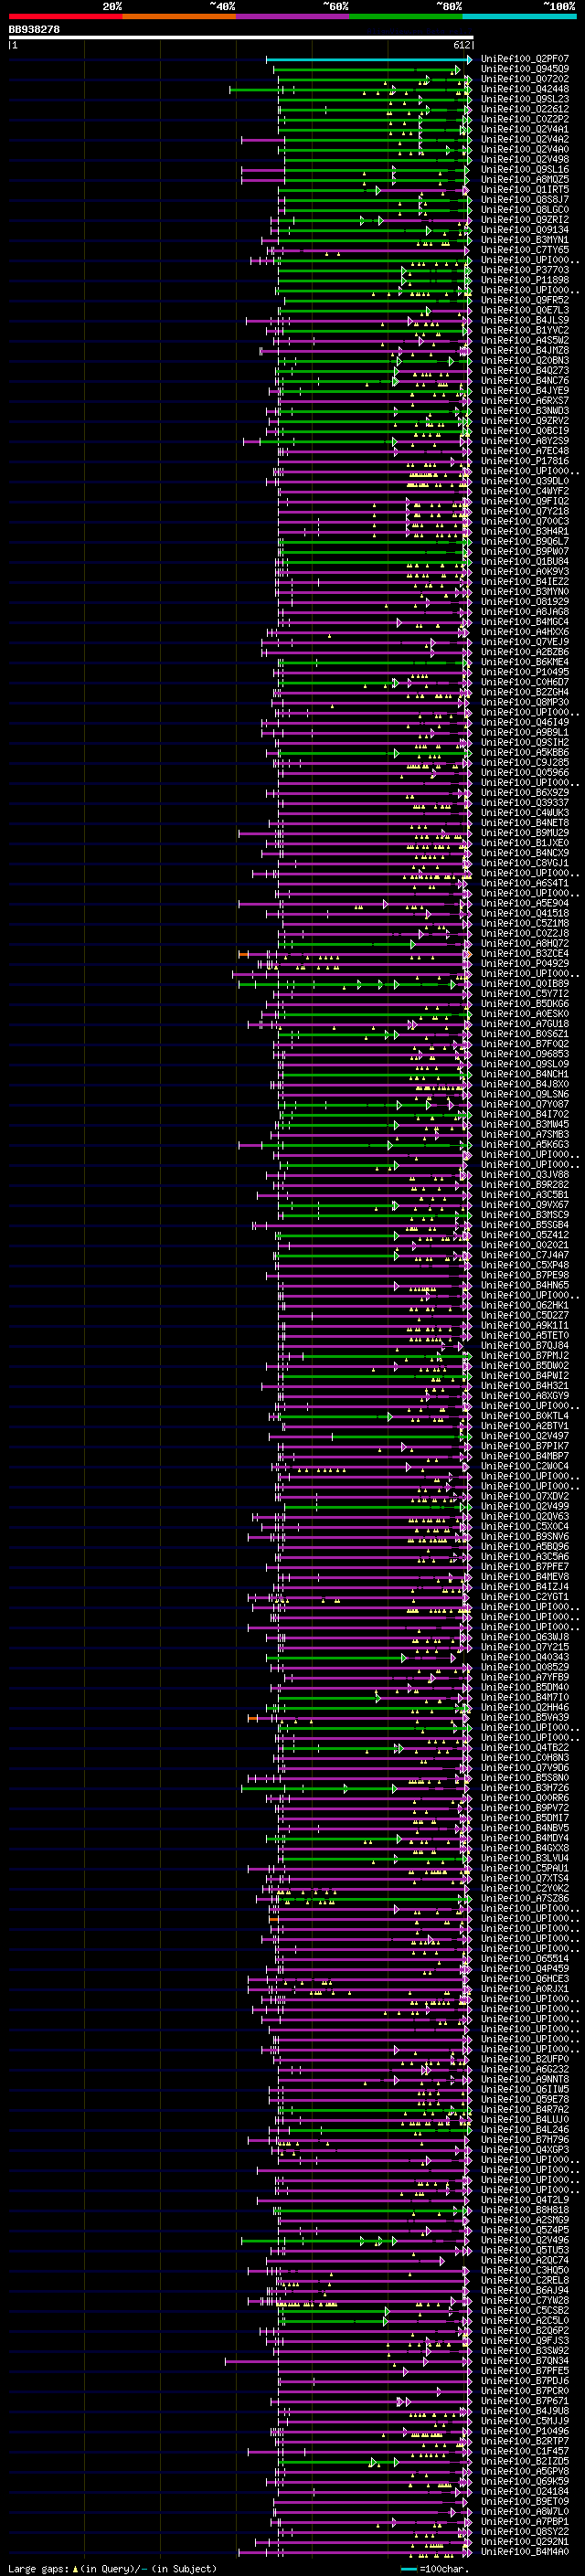Screen dimensions: 585x2576
Task: Click the white query sequence bar
Action: [240, 38]
